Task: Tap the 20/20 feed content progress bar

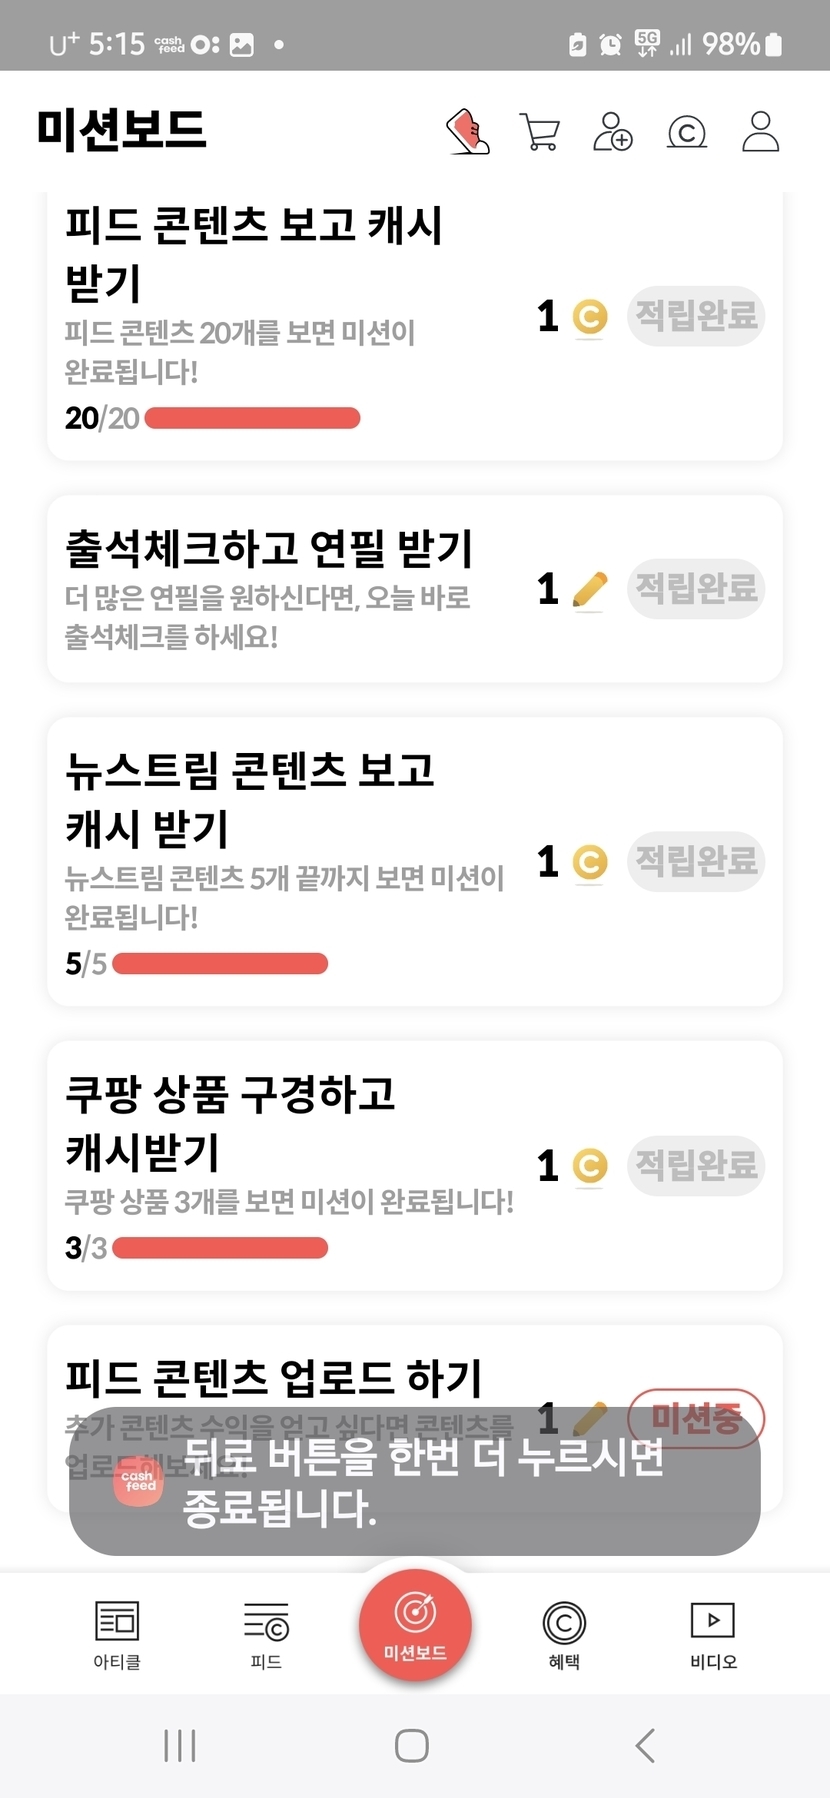Action: click(x=252, y=418)
